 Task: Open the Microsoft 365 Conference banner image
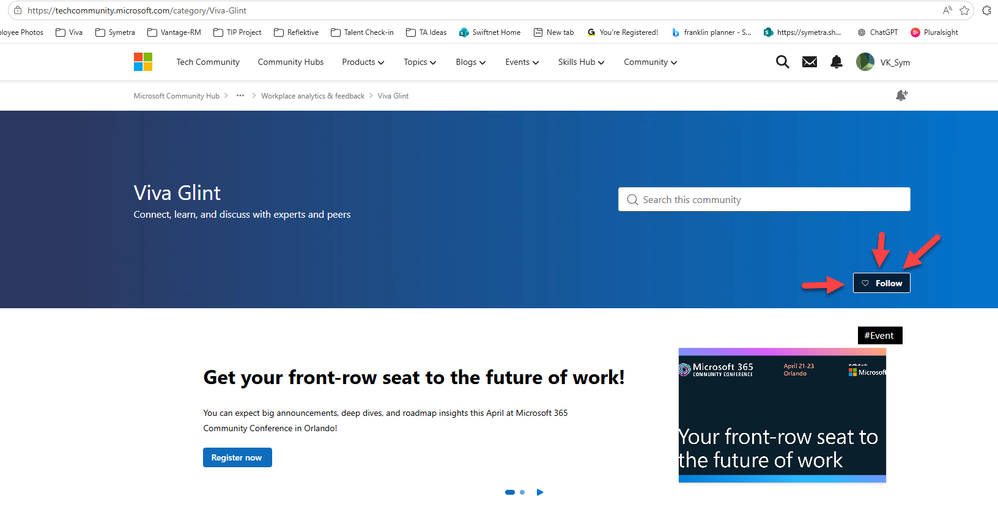coord(782,415)
